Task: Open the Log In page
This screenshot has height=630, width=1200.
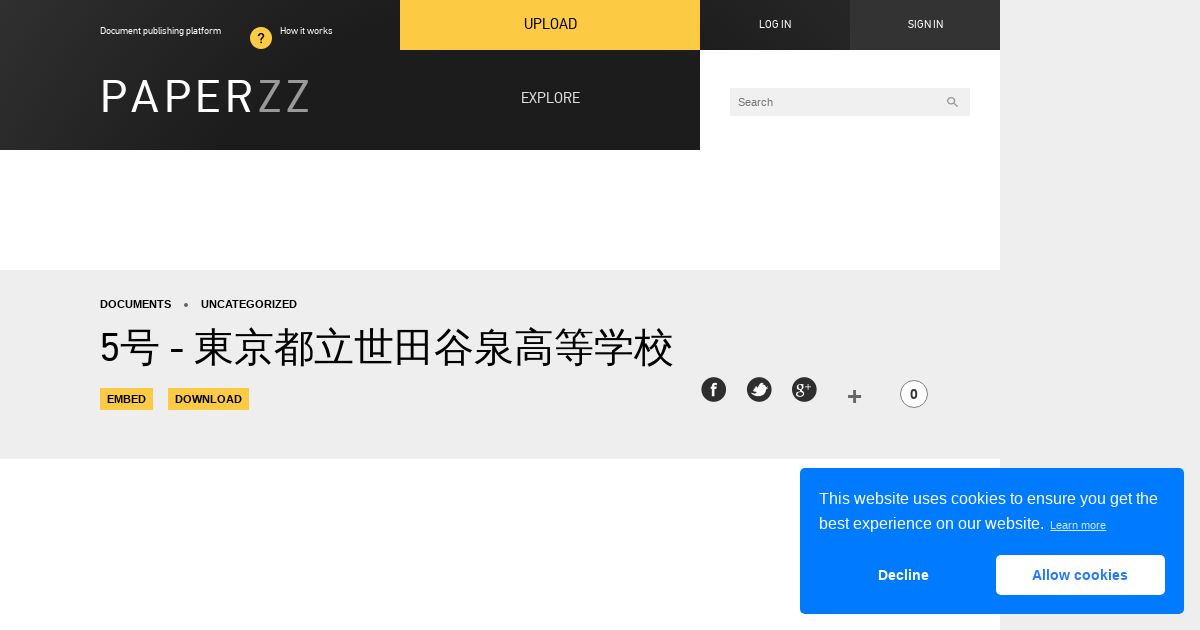Action: (775, 25)
